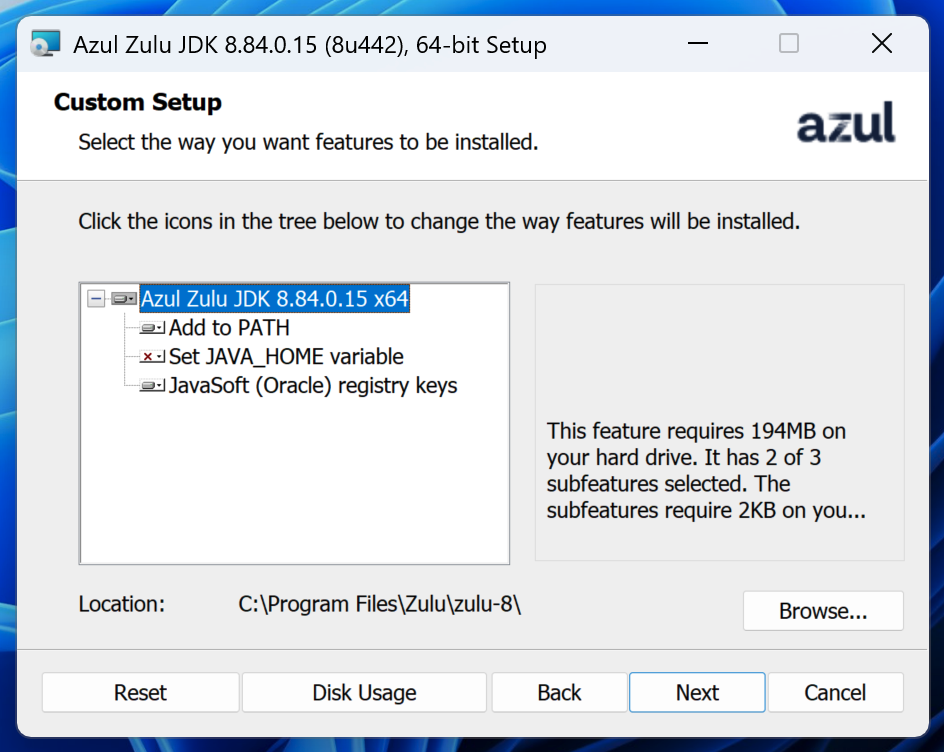Highlight the Azul Zulu JDK root feature
Screen dimensions: 944x752
coord(273,297)
